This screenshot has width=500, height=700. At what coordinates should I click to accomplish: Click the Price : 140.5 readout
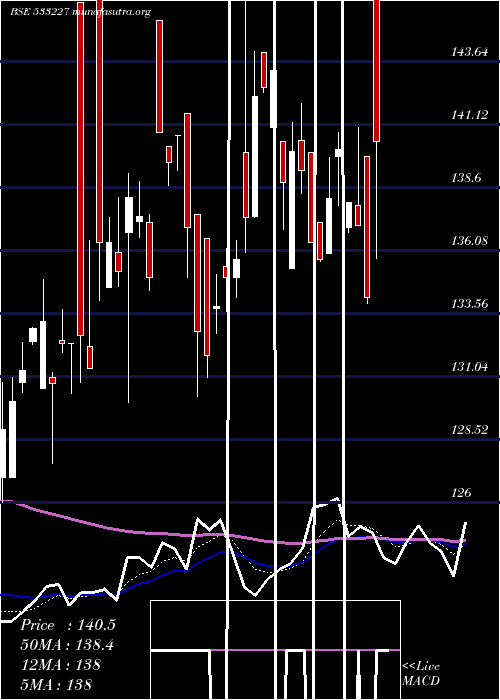pyautogui.click(x=68, y=625)
